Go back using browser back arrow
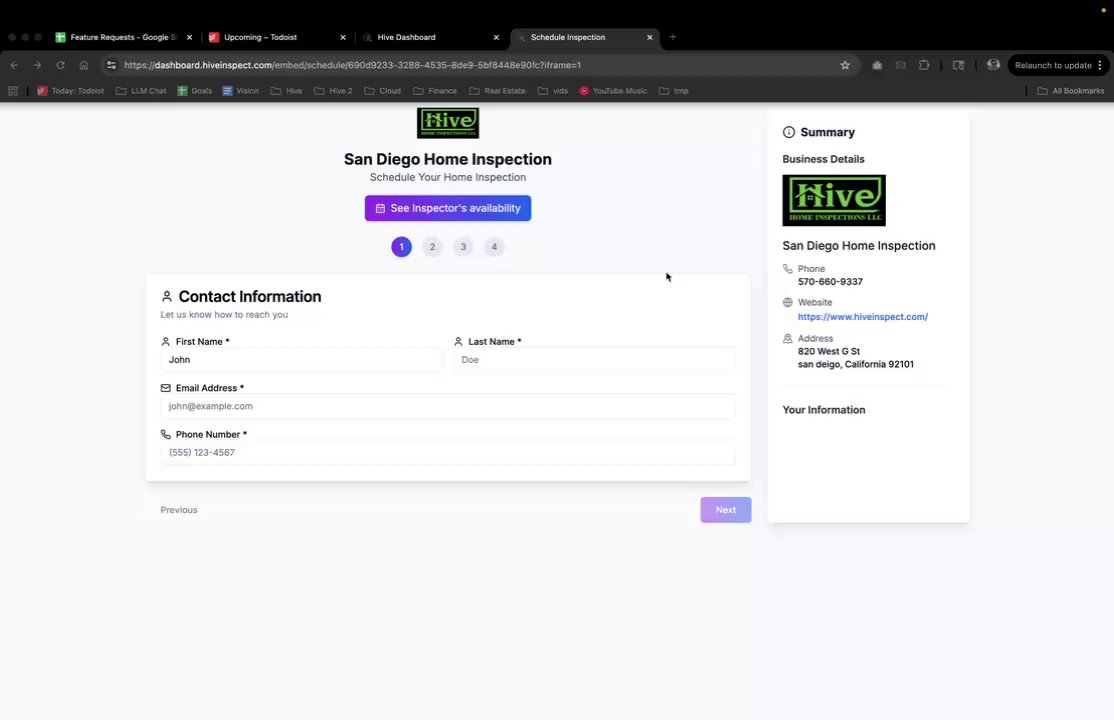The width and height of the screenshot is (1114, 720). 14,65
